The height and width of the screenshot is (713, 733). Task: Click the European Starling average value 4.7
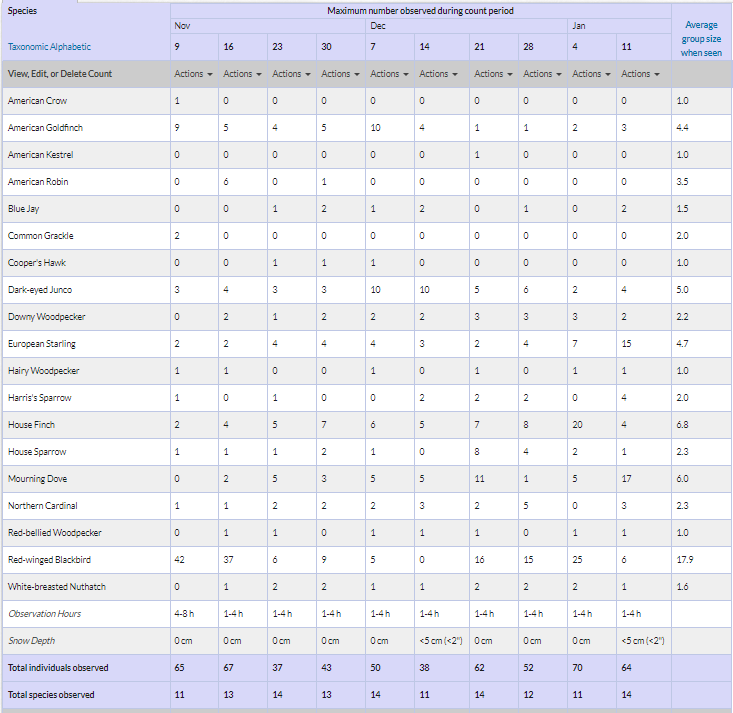click(683, 344)
